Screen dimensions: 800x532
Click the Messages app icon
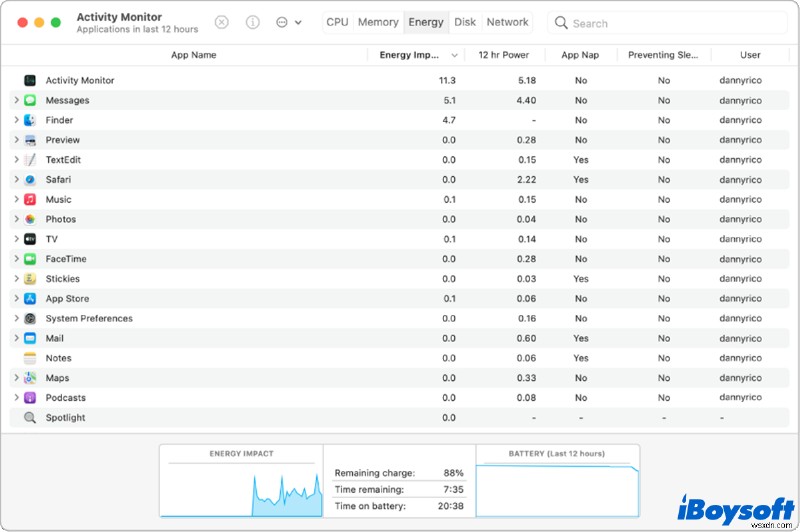coord(30,100)
